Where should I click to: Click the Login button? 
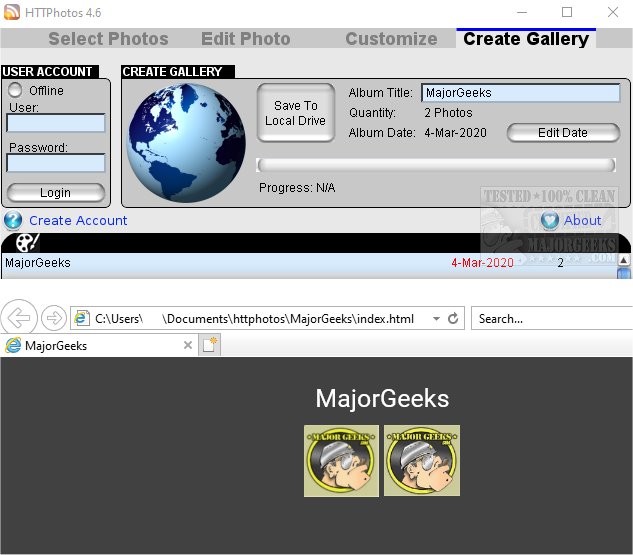coord(56,193)
